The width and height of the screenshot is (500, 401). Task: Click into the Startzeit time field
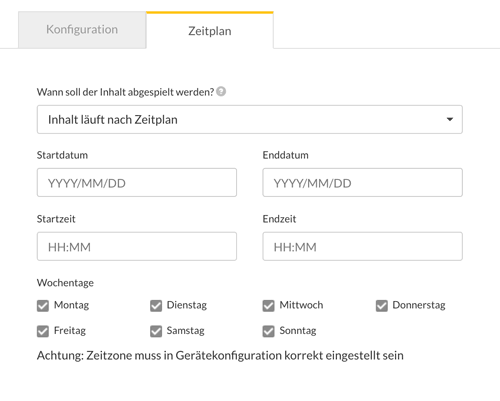tap(137, 246)
